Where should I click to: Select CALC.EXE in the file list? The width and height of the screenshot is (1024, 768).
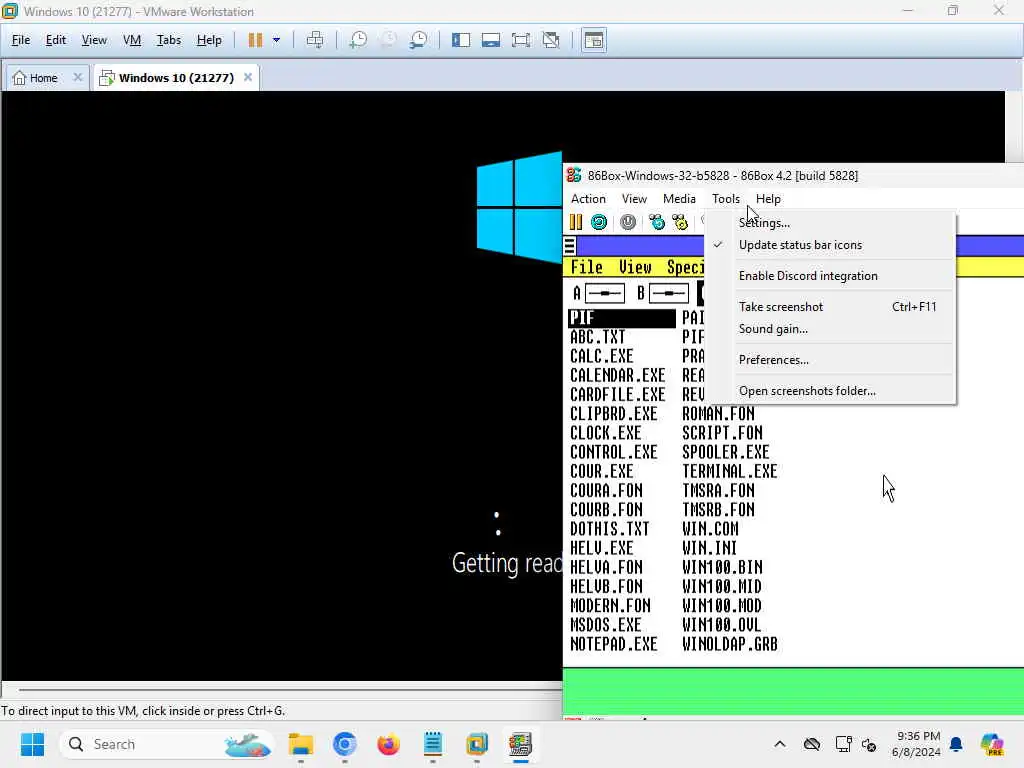tap(601, 357)
